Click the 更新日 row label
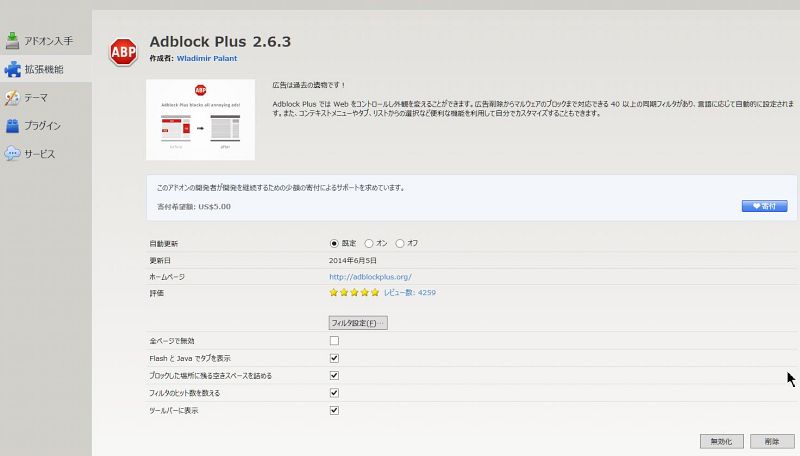Screen dimensions: 800x456 coord(160,261)
